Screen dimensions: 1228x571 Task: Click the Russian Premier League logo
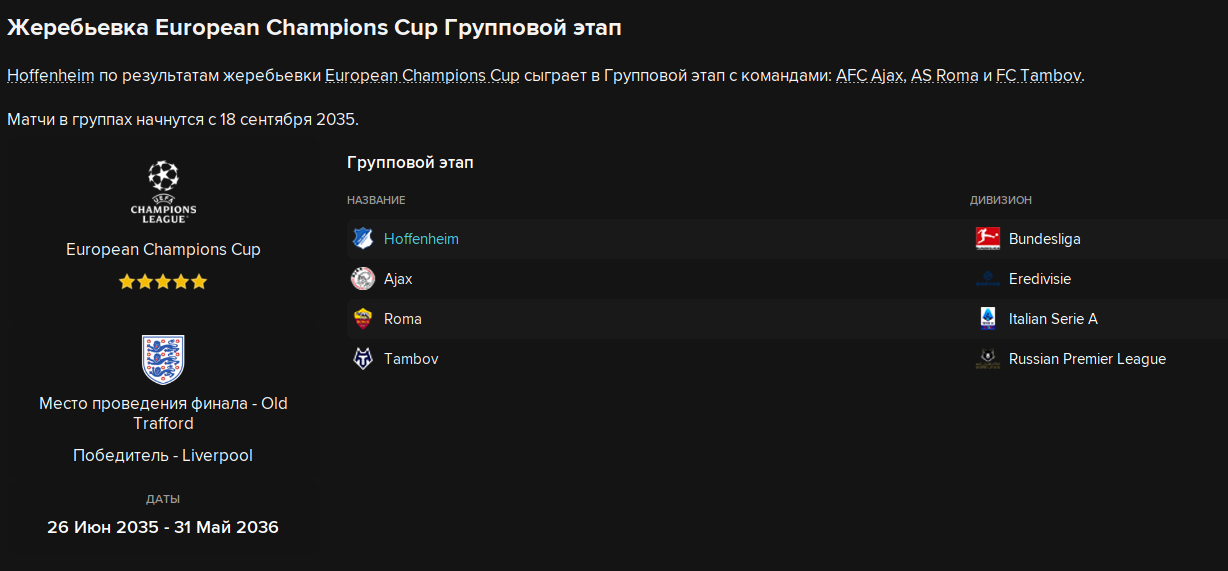[x=988, y=359]
